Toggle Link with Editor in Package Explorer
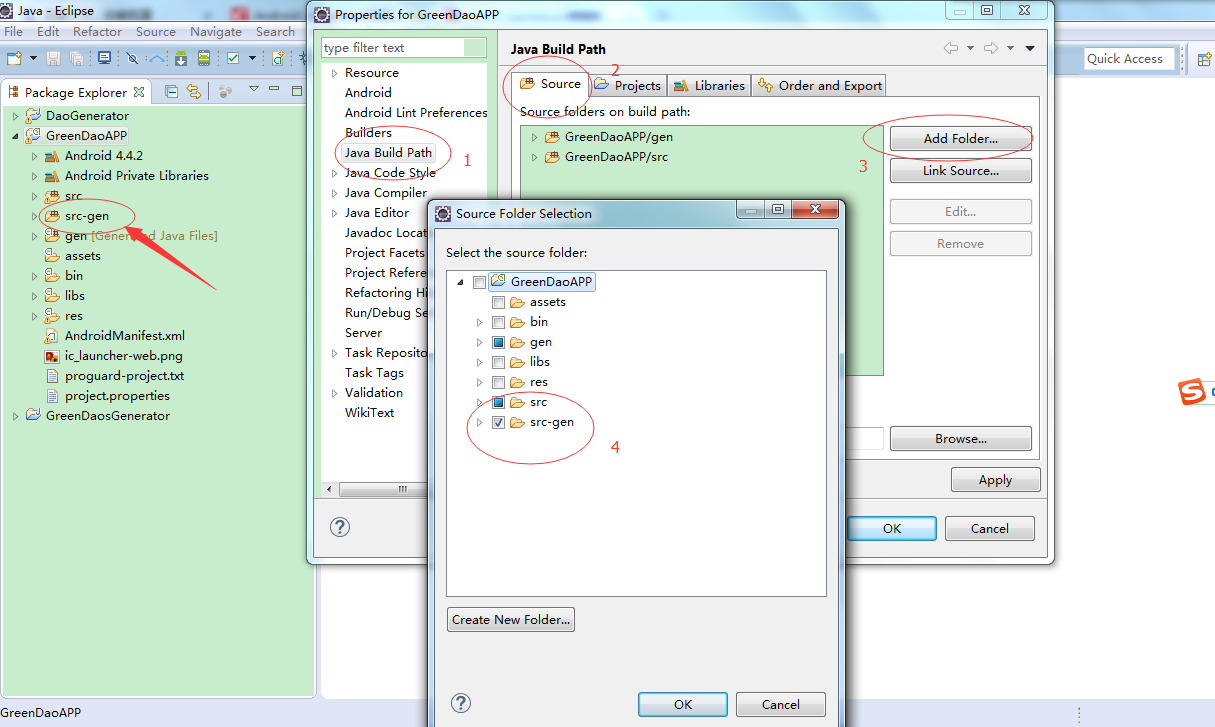1215x727 pixels. click(193, 91)
